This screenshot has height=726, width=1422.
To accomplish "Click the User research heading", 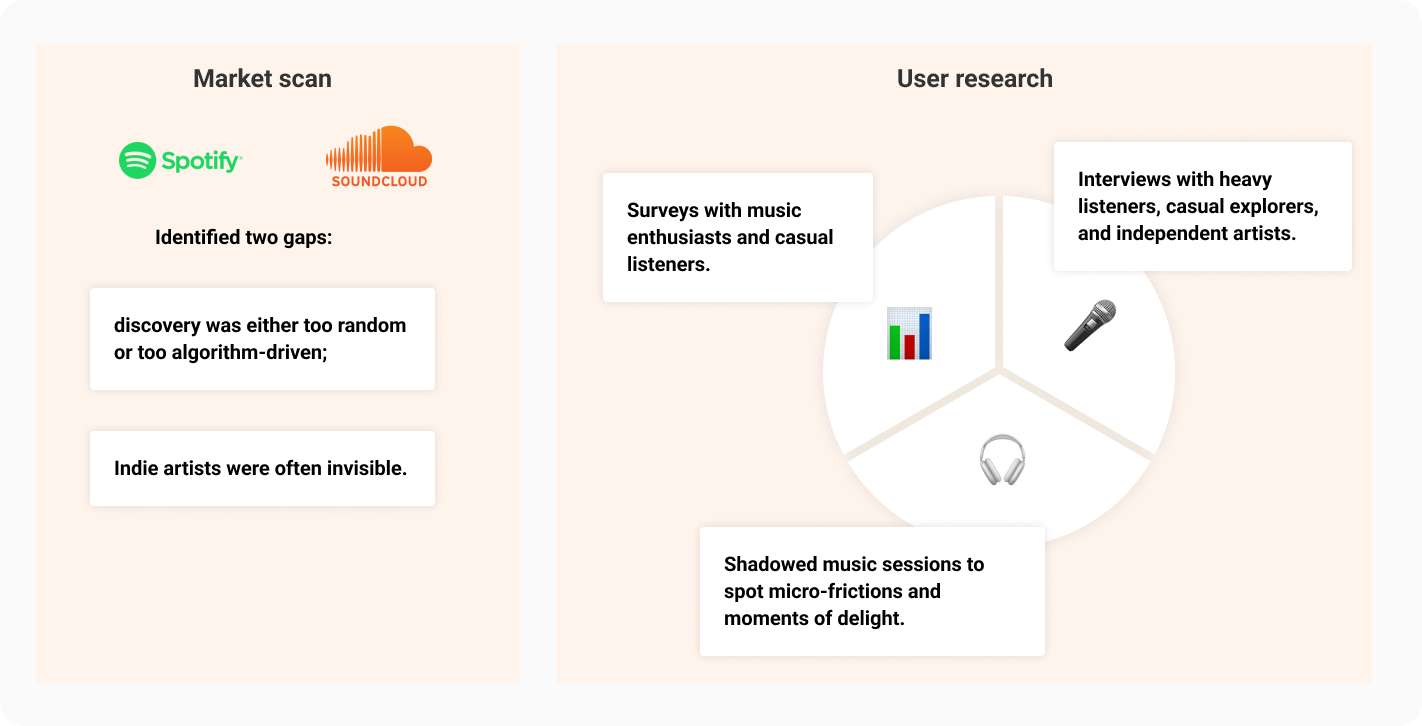I will [974, 79].
